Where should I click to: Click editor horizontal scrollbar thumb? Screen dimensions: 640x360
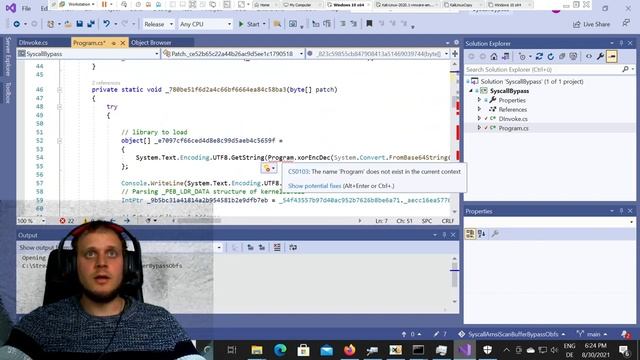(199, 221)
